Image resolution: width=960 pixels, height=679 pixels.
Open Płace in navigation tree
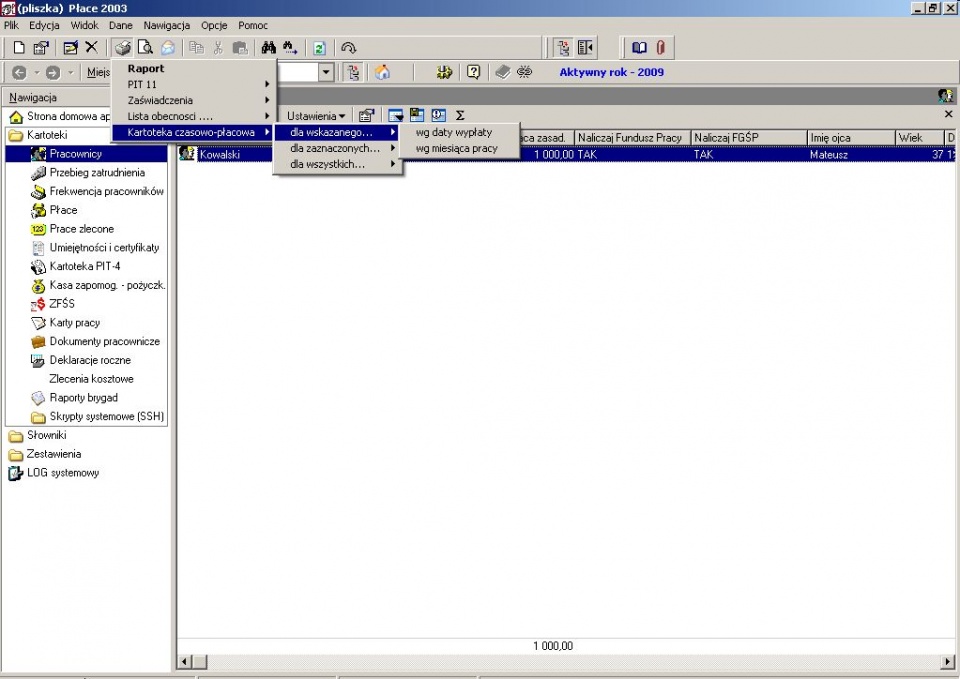[54, 210]
